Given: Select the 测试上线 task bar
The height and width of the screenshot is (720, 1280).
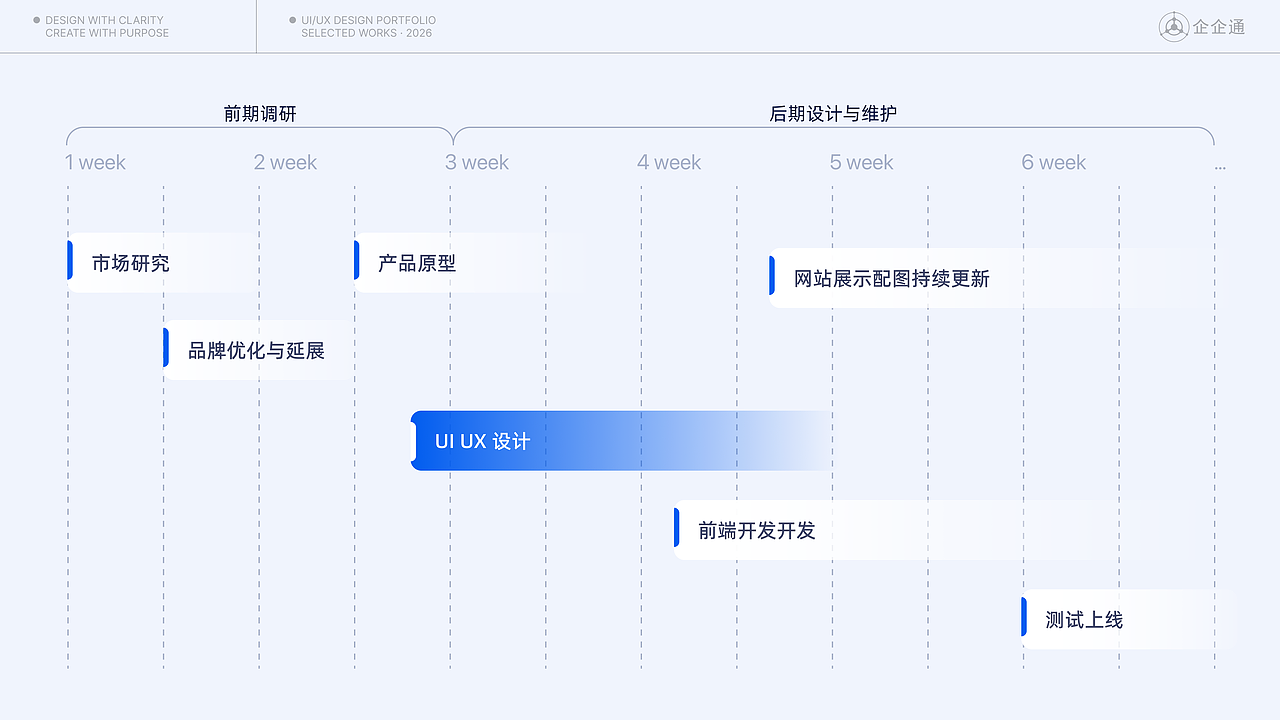Looking at the screenshot, I should click(x=1128, y=619).
